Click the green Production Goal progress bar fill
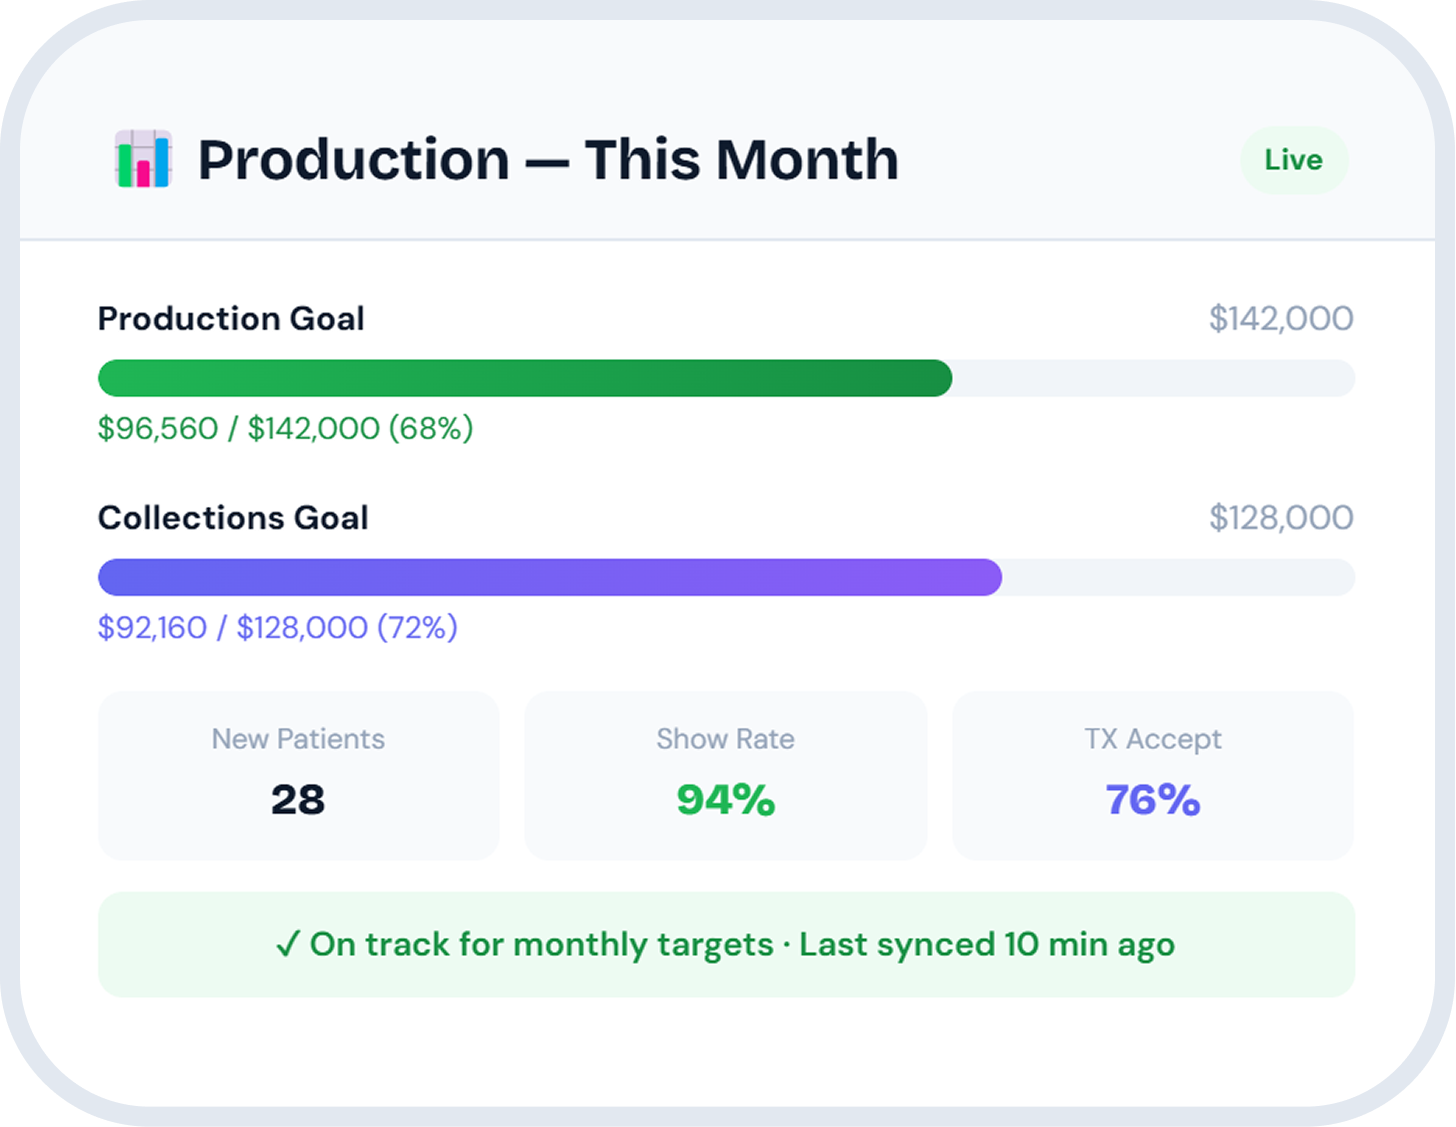Viewport: 1456px width, 1127px height. (524, 379)
